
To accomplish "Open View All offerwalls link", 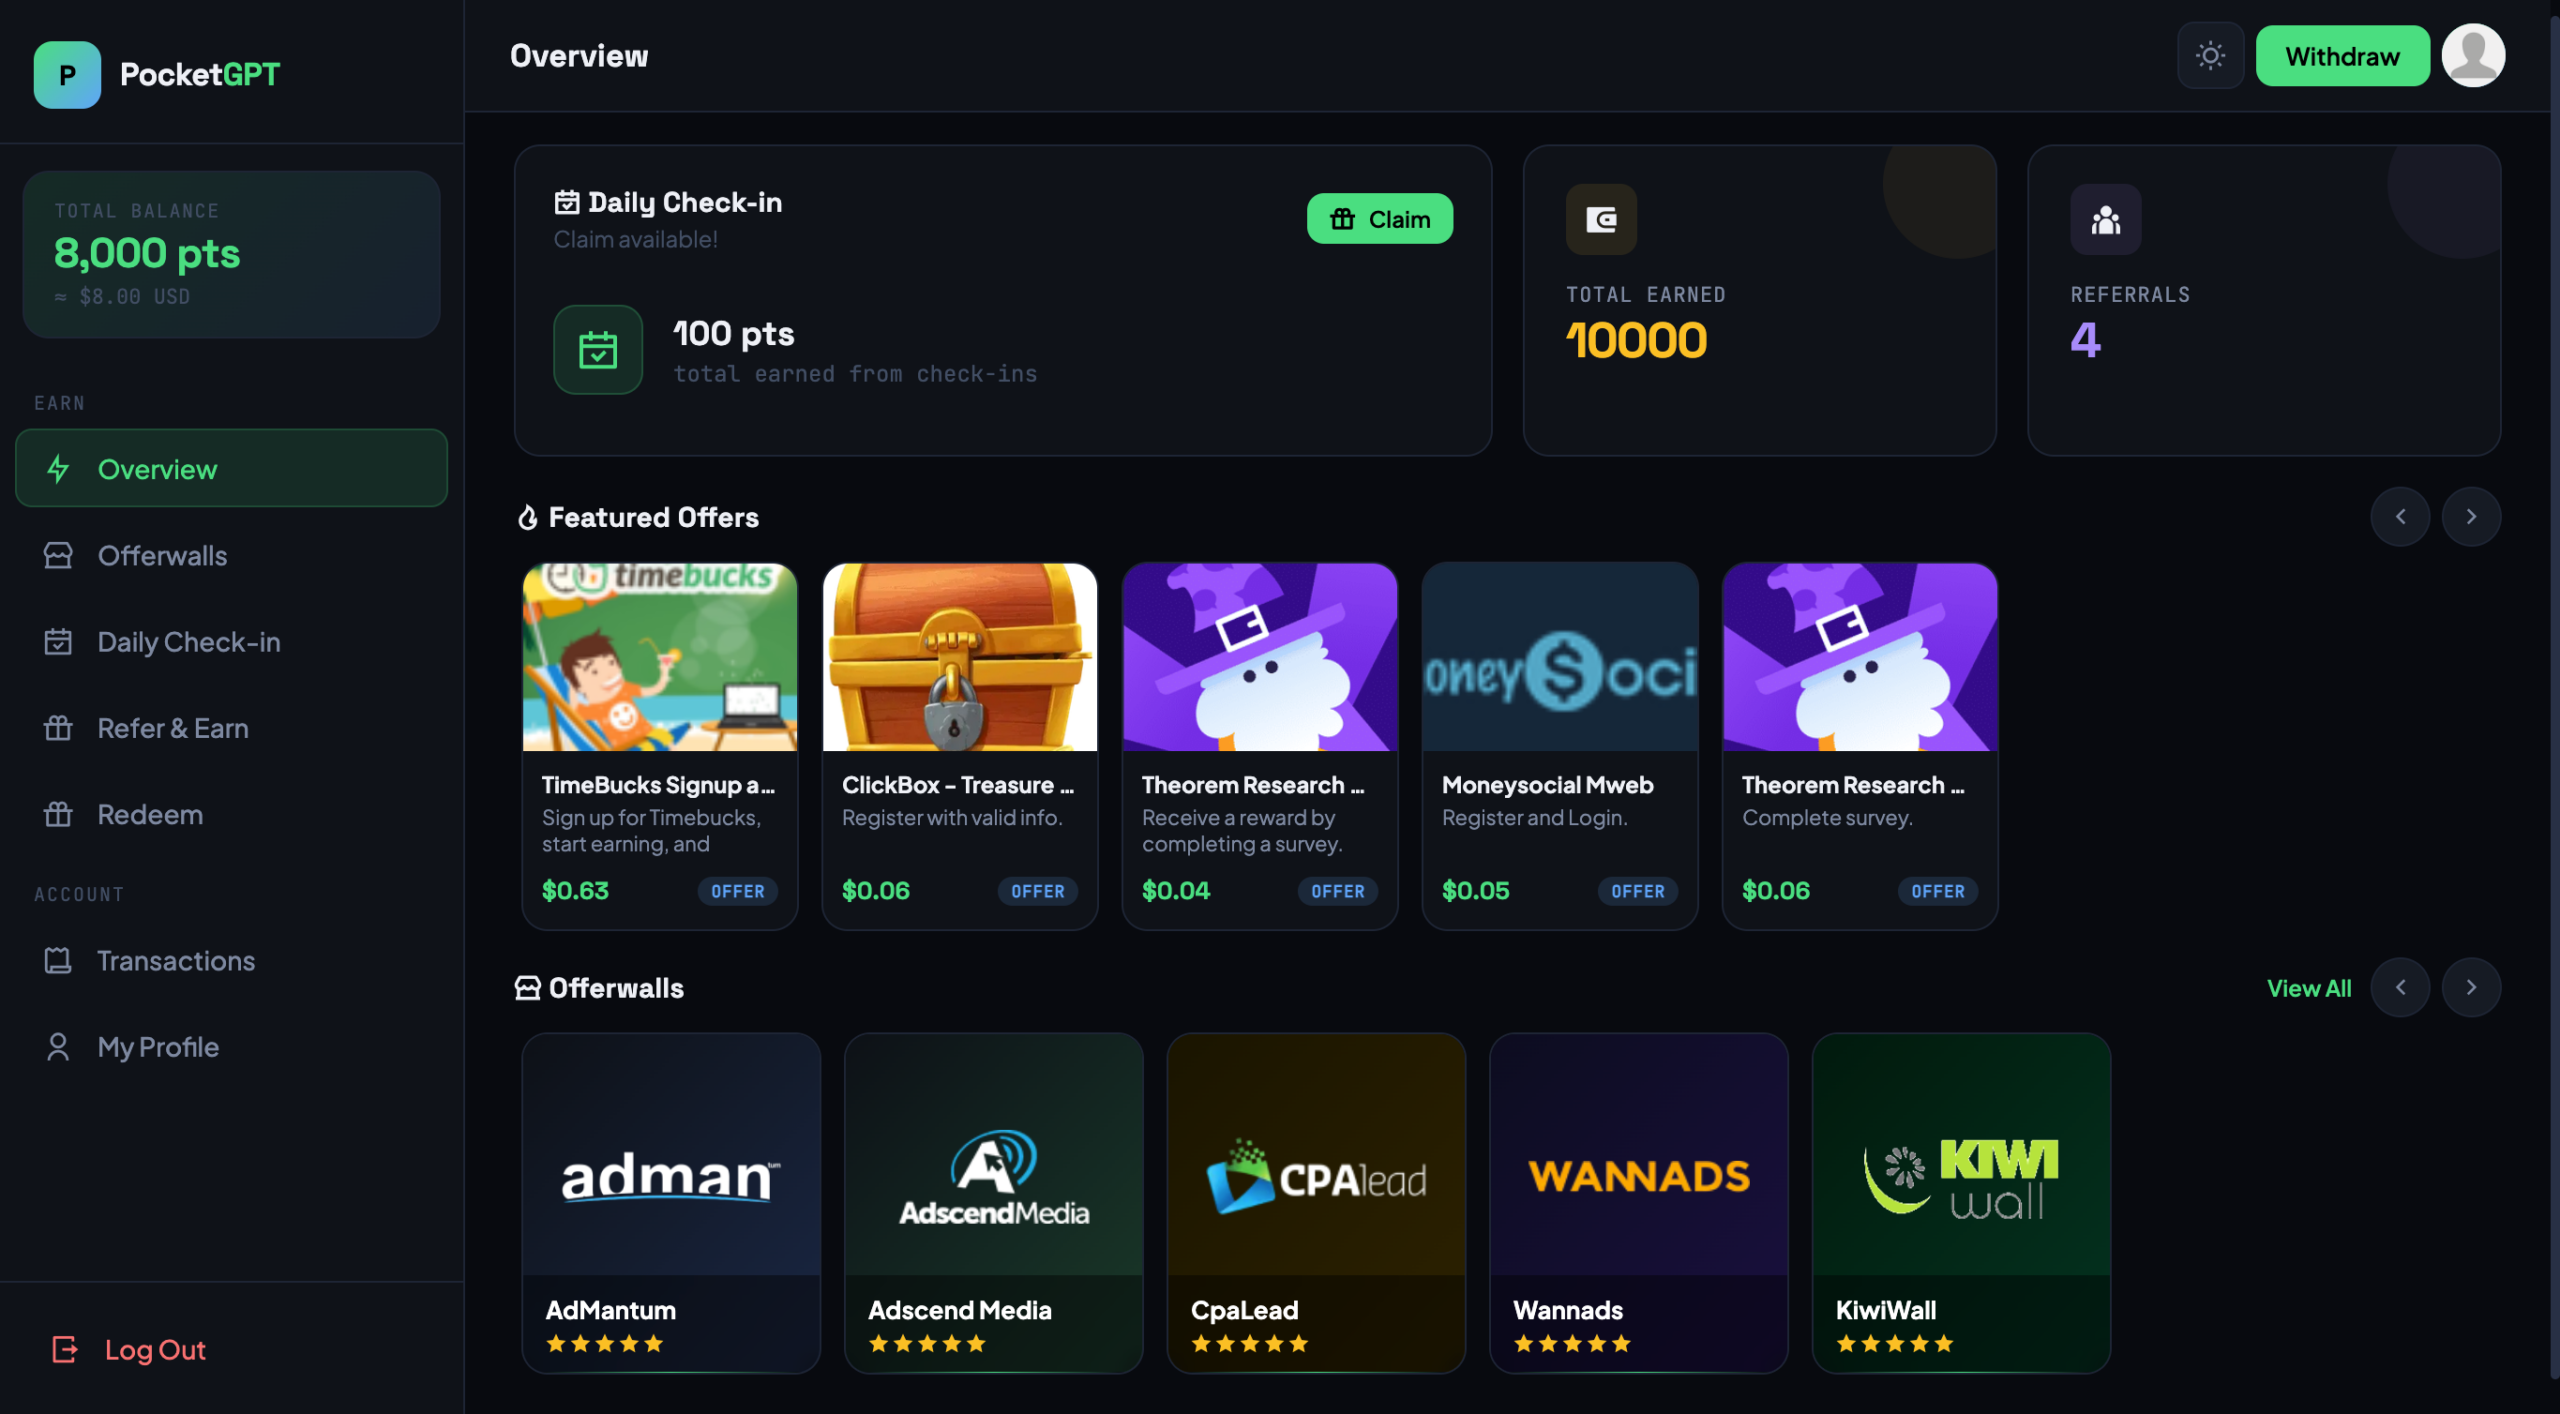I will click(x=2308, y=988).
